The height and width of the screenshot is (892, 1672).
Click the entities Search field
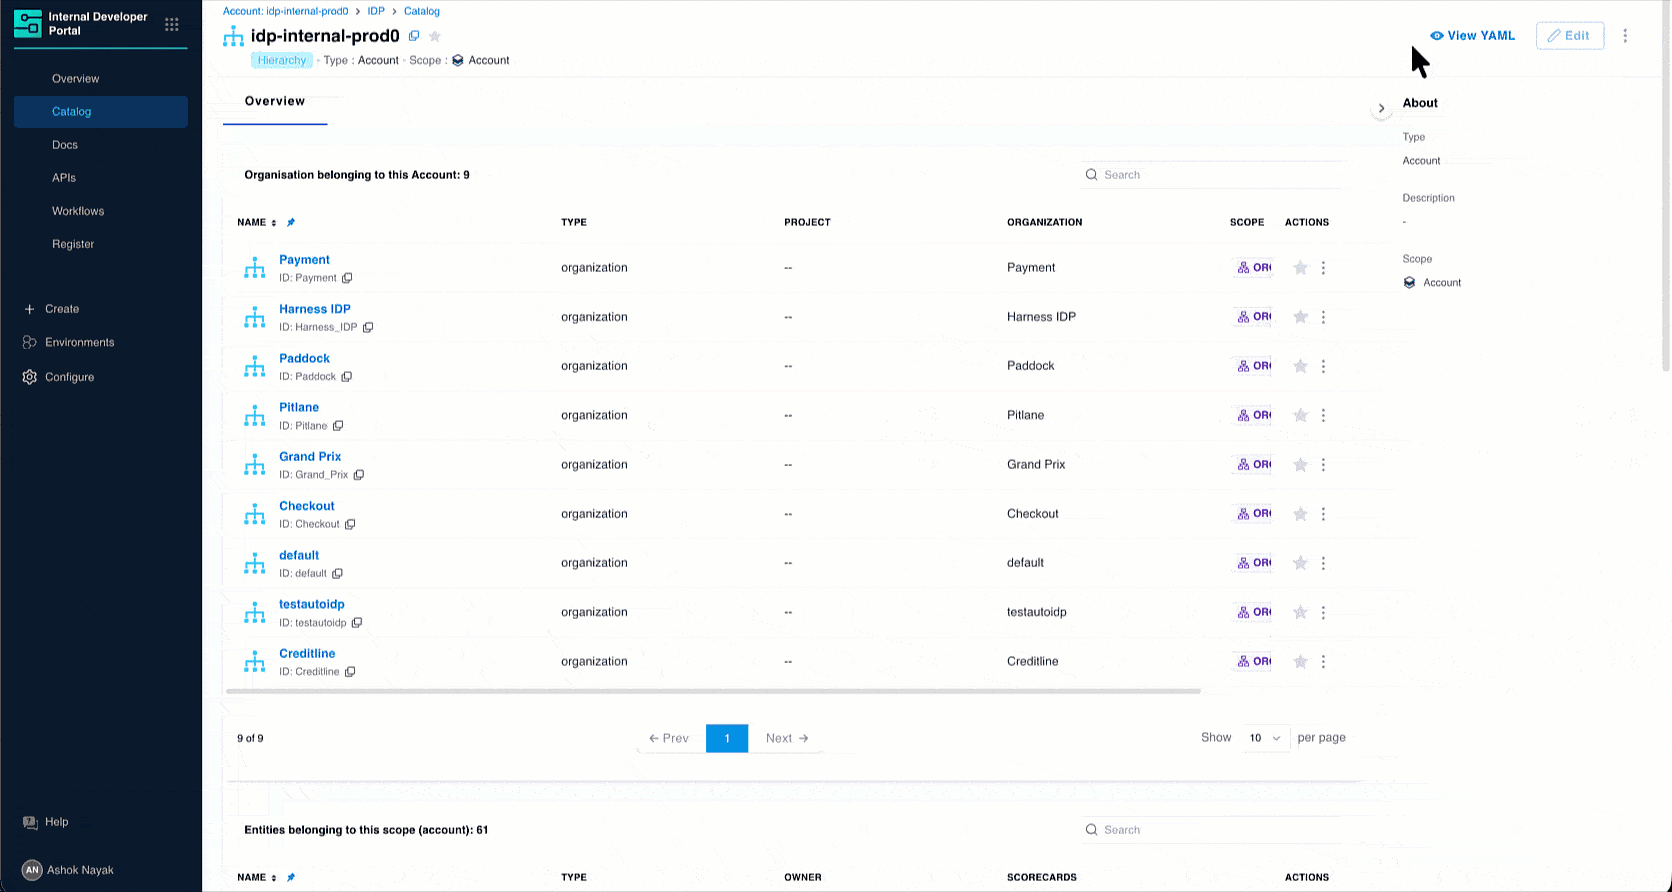point(1215,830)
